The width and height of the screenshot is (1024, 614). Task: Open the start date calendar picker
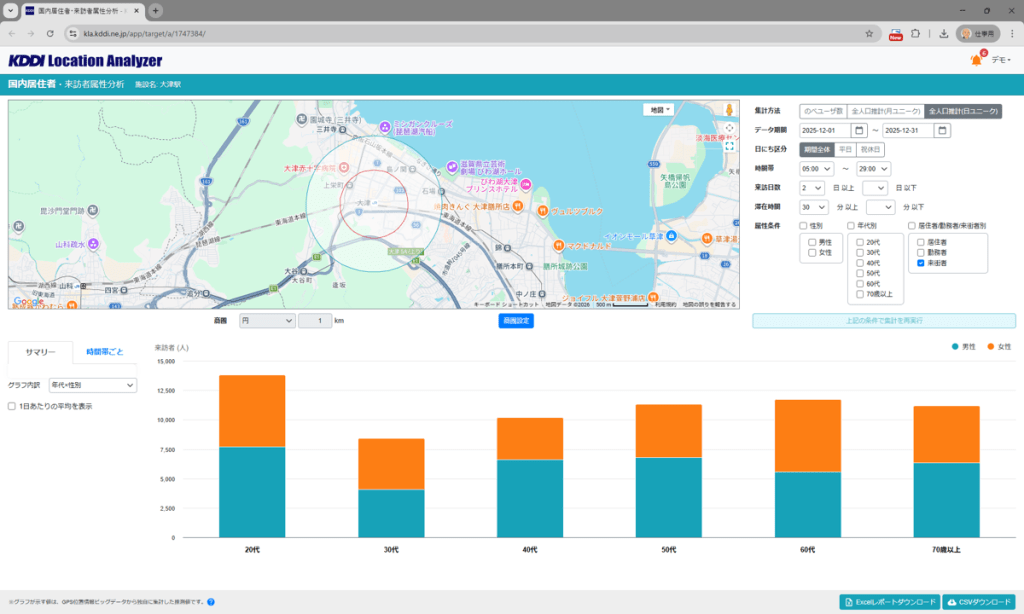click(859, 130)
